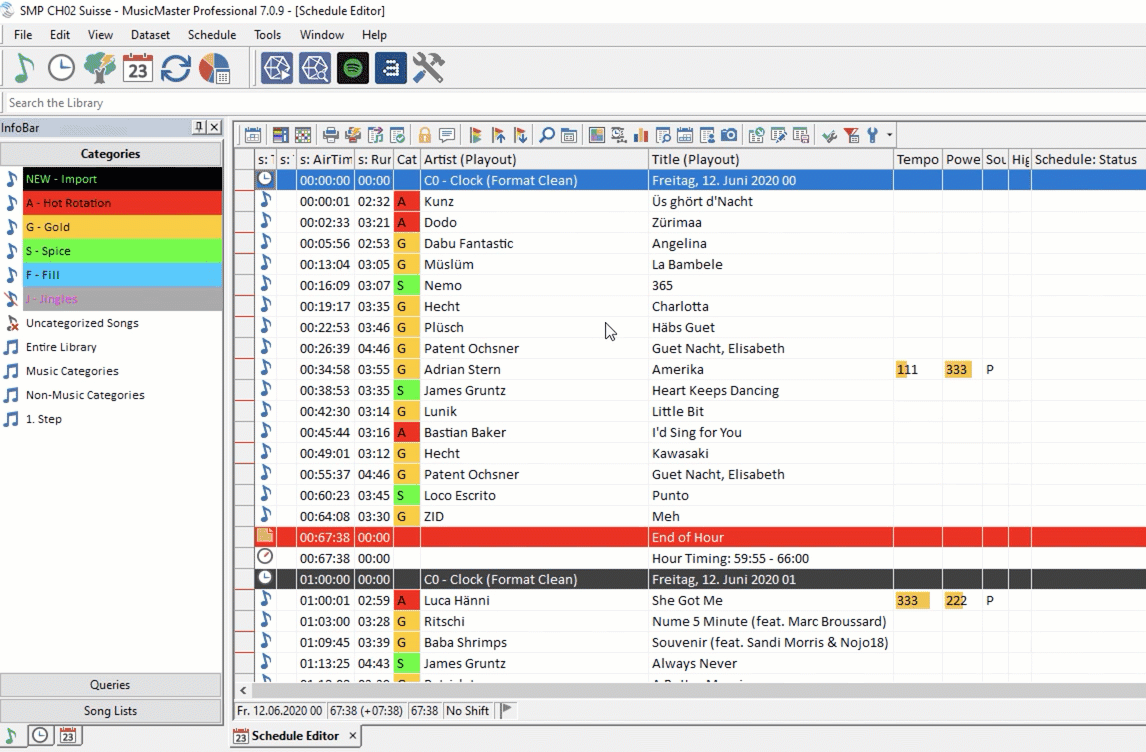Select the G - Gold category
The width and height of the screenshot is (1146, 752).
click(x=123, y=227)
